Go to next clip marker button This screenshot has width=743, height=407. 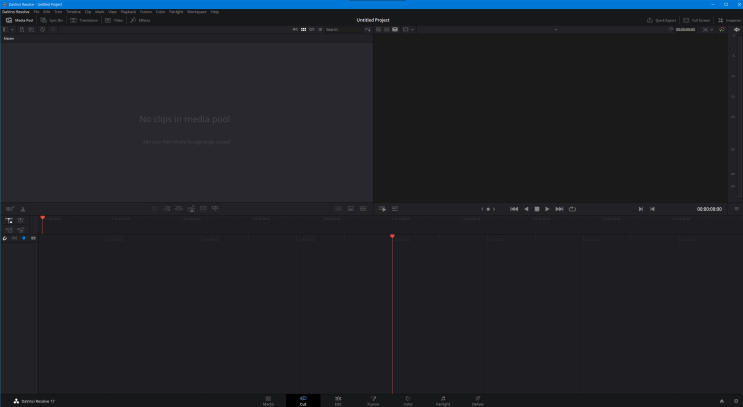point(641,209)
